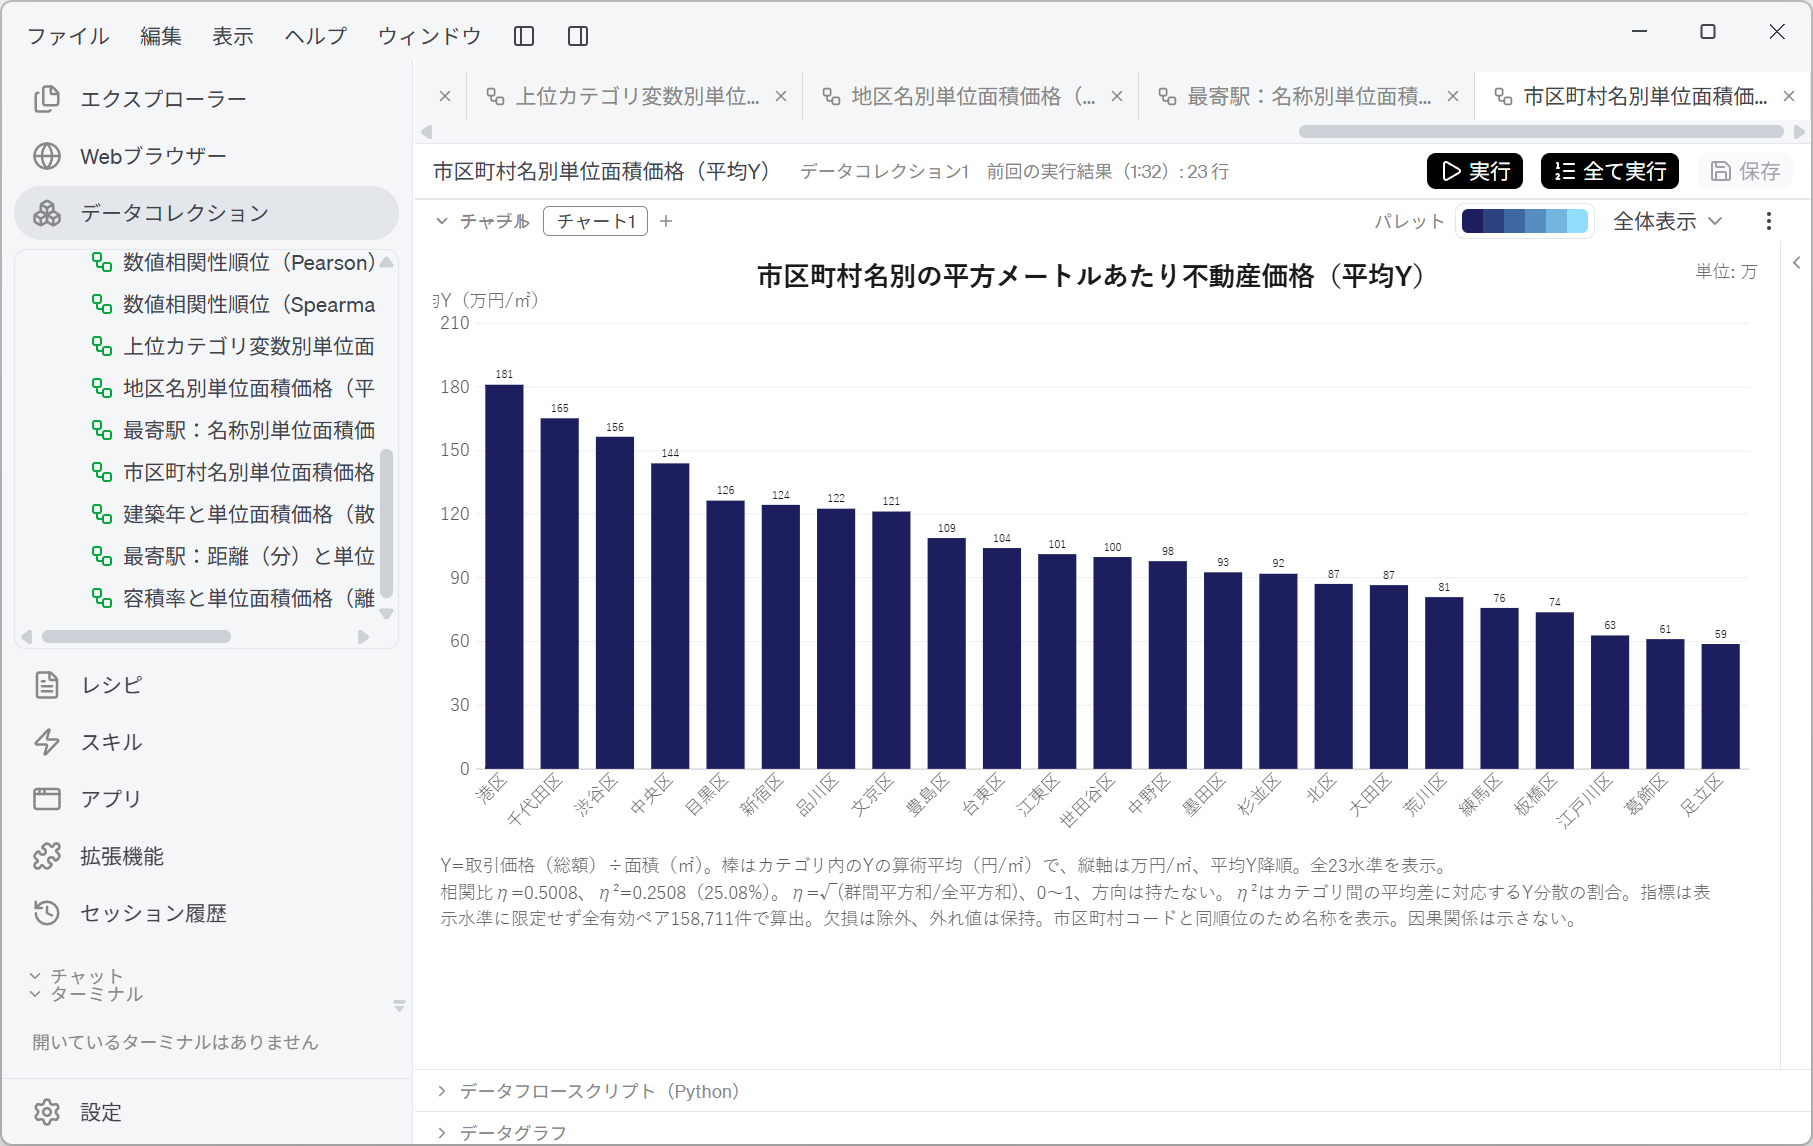Image resolution: width=1813 pixels, height=1146 pixels.
Task: Collapse the right side panel arrow
Action: (x=1797, y=263)
